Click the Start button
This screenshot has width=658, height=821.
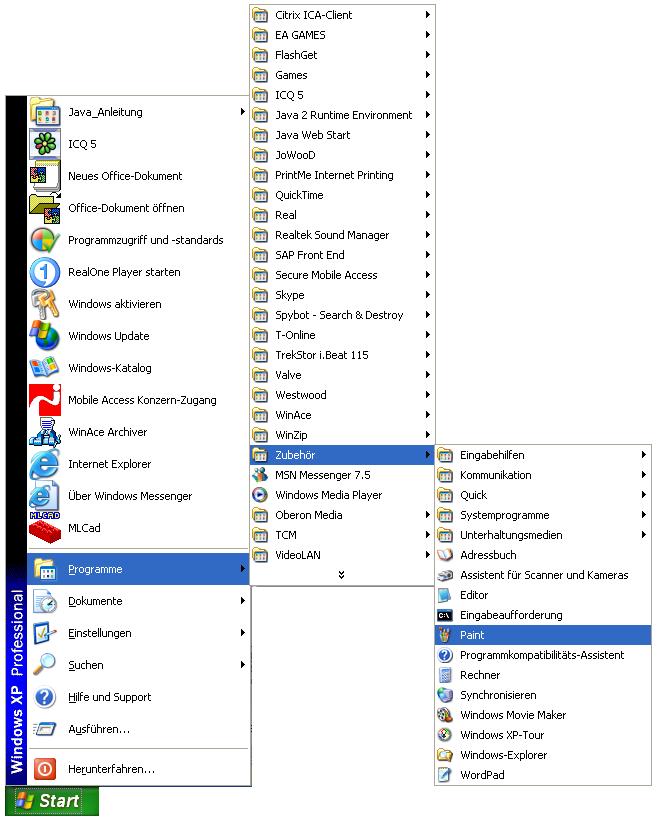click(x=52, y=801)
